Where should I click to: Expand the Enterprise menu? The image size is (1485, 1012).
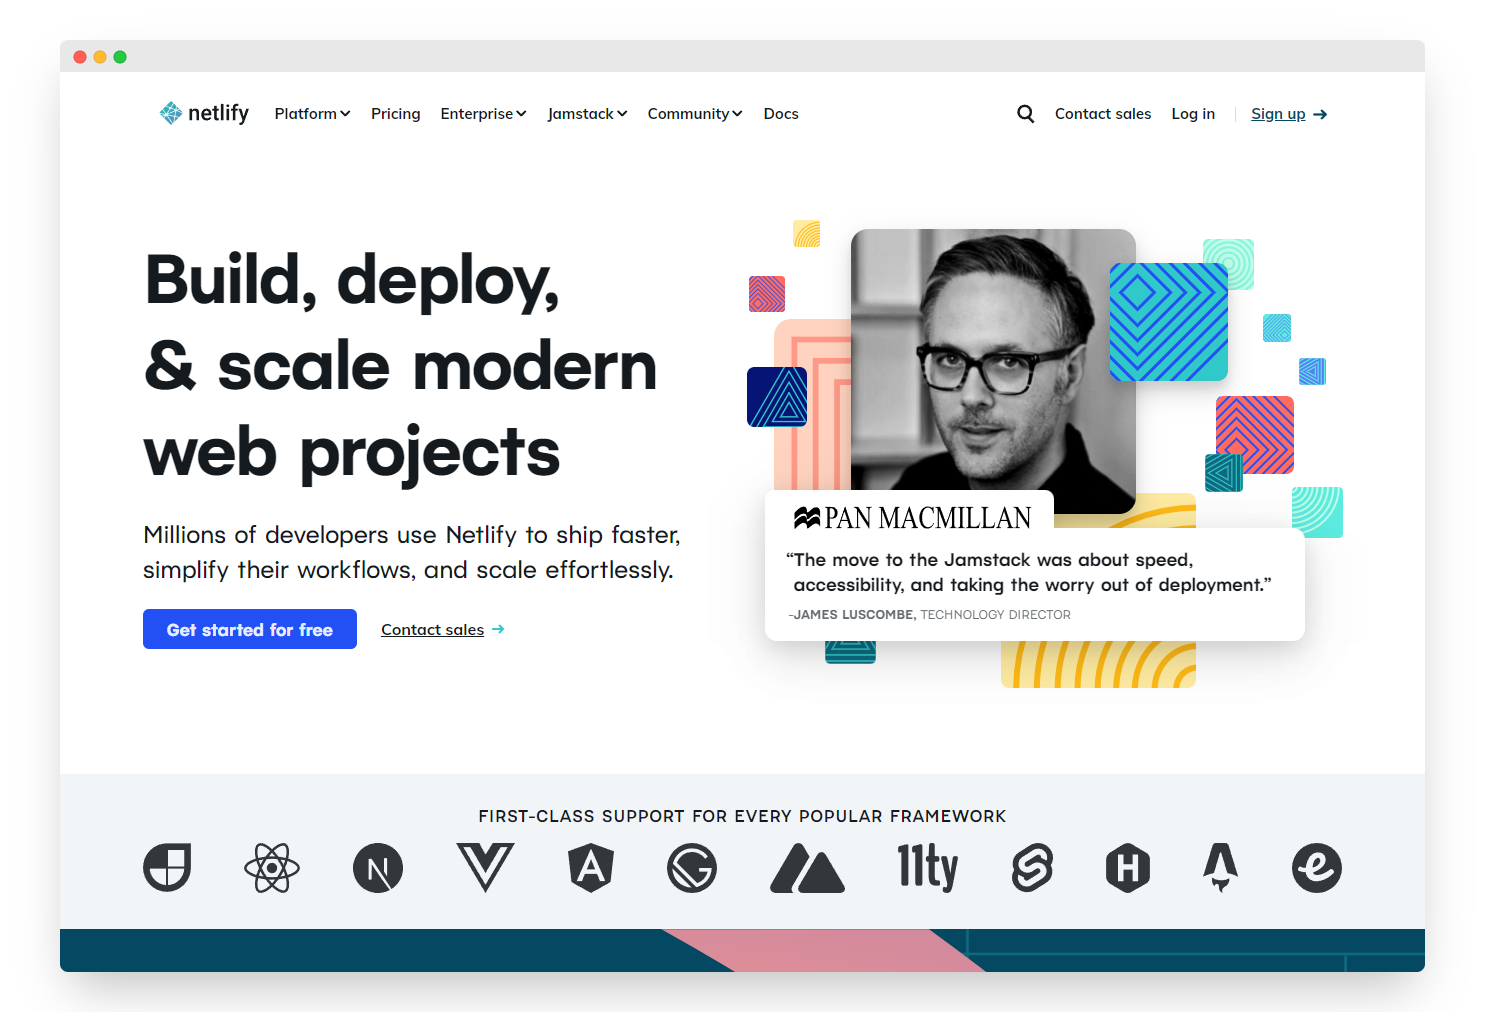tap(483, 114)
